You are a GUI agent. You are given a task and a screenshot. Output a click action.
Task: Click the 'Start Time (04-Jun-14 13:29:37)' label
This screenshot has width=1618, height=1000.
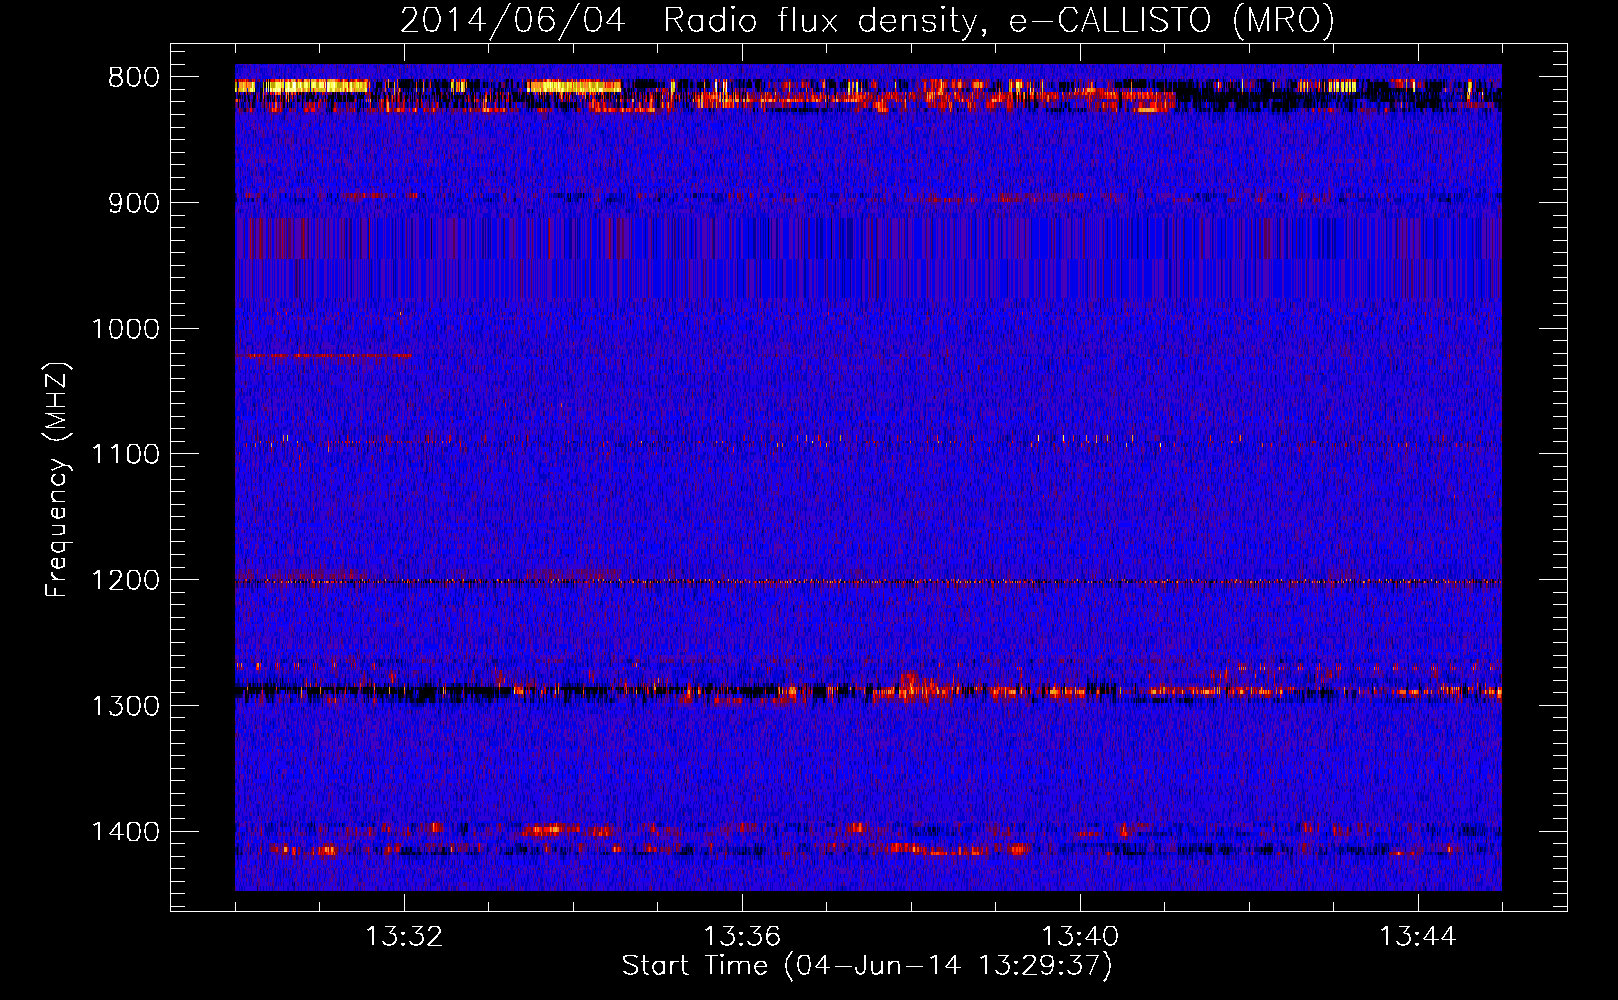click(x=867, y=966)
